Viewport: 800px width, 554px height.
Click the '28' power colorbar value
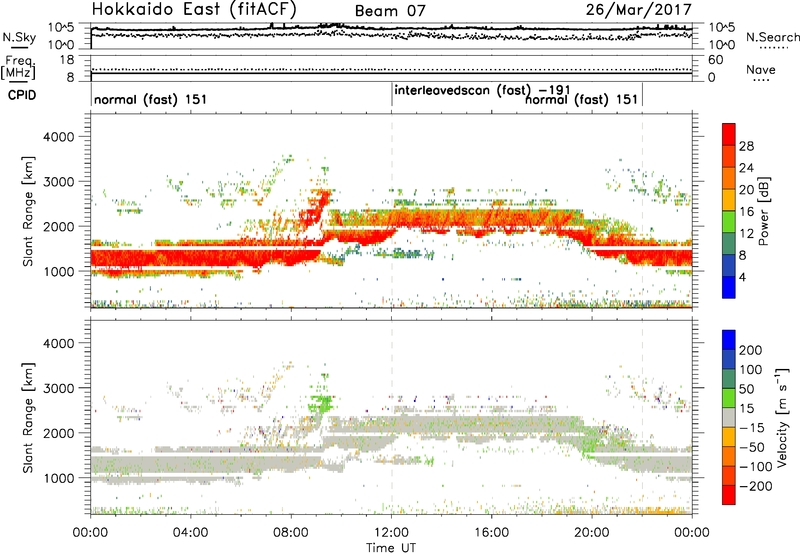point(746,146)
